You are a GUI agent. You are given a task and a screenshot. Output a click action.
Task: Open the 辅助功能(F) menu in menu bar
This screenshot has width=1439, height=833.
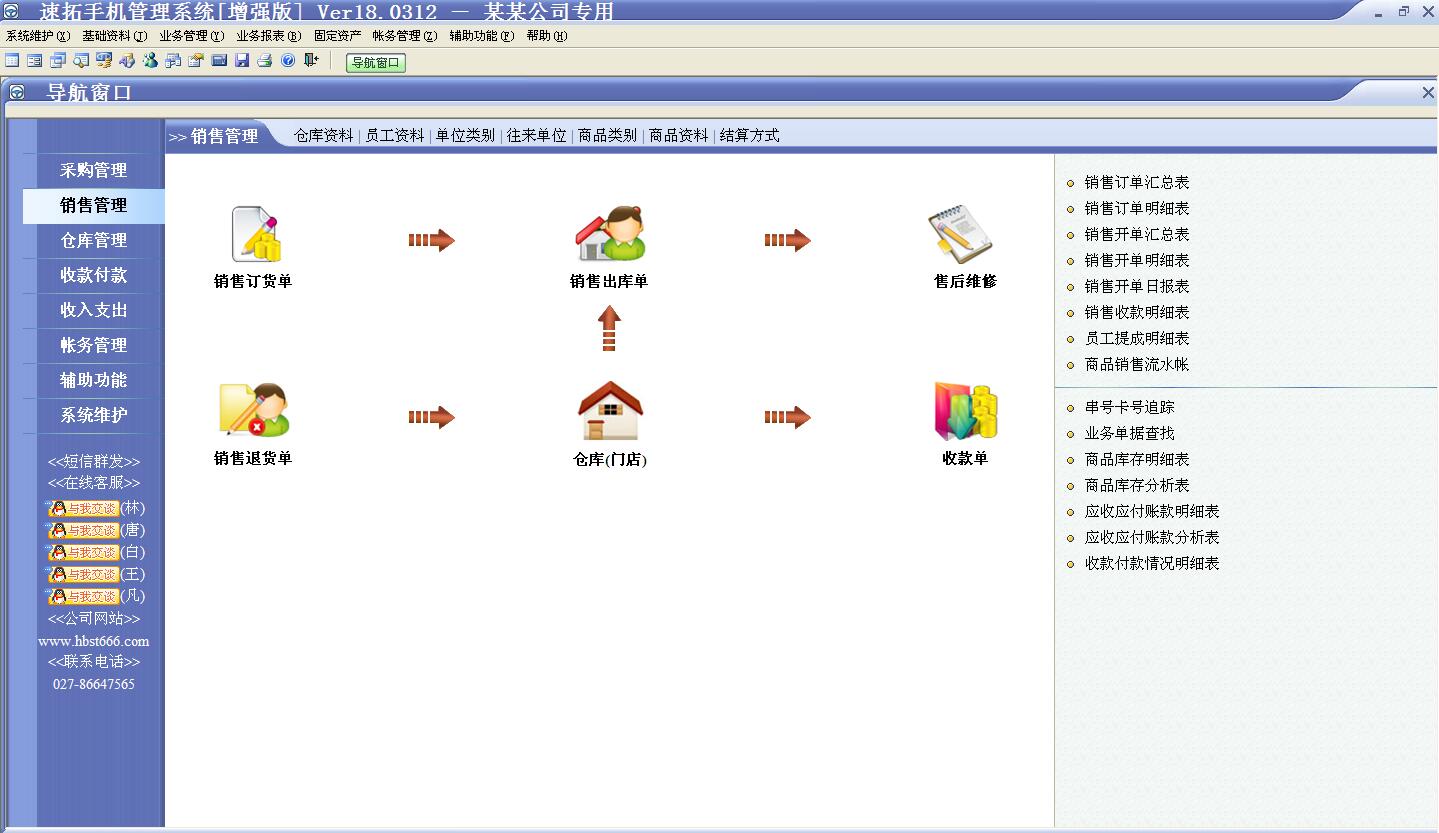(x=482, y=36)
